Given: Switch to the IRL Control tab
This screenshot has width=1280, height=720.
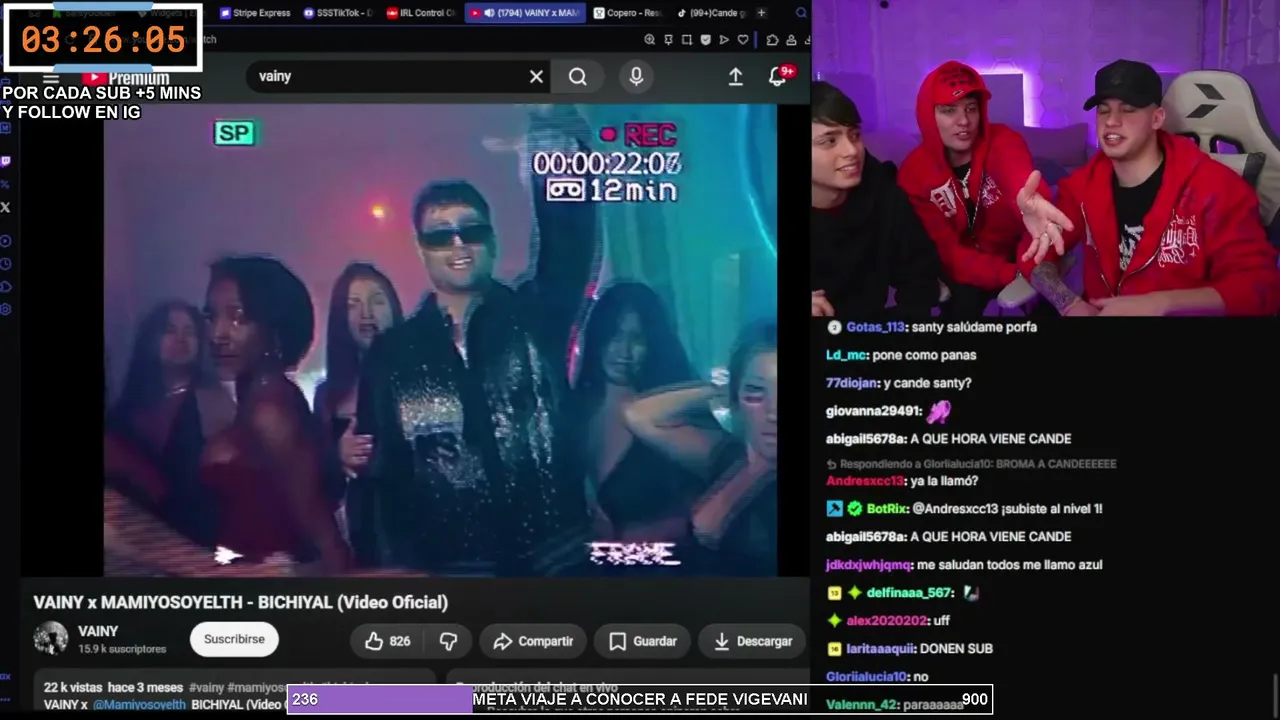Looking at the screenshot, I should pos(420,13).
